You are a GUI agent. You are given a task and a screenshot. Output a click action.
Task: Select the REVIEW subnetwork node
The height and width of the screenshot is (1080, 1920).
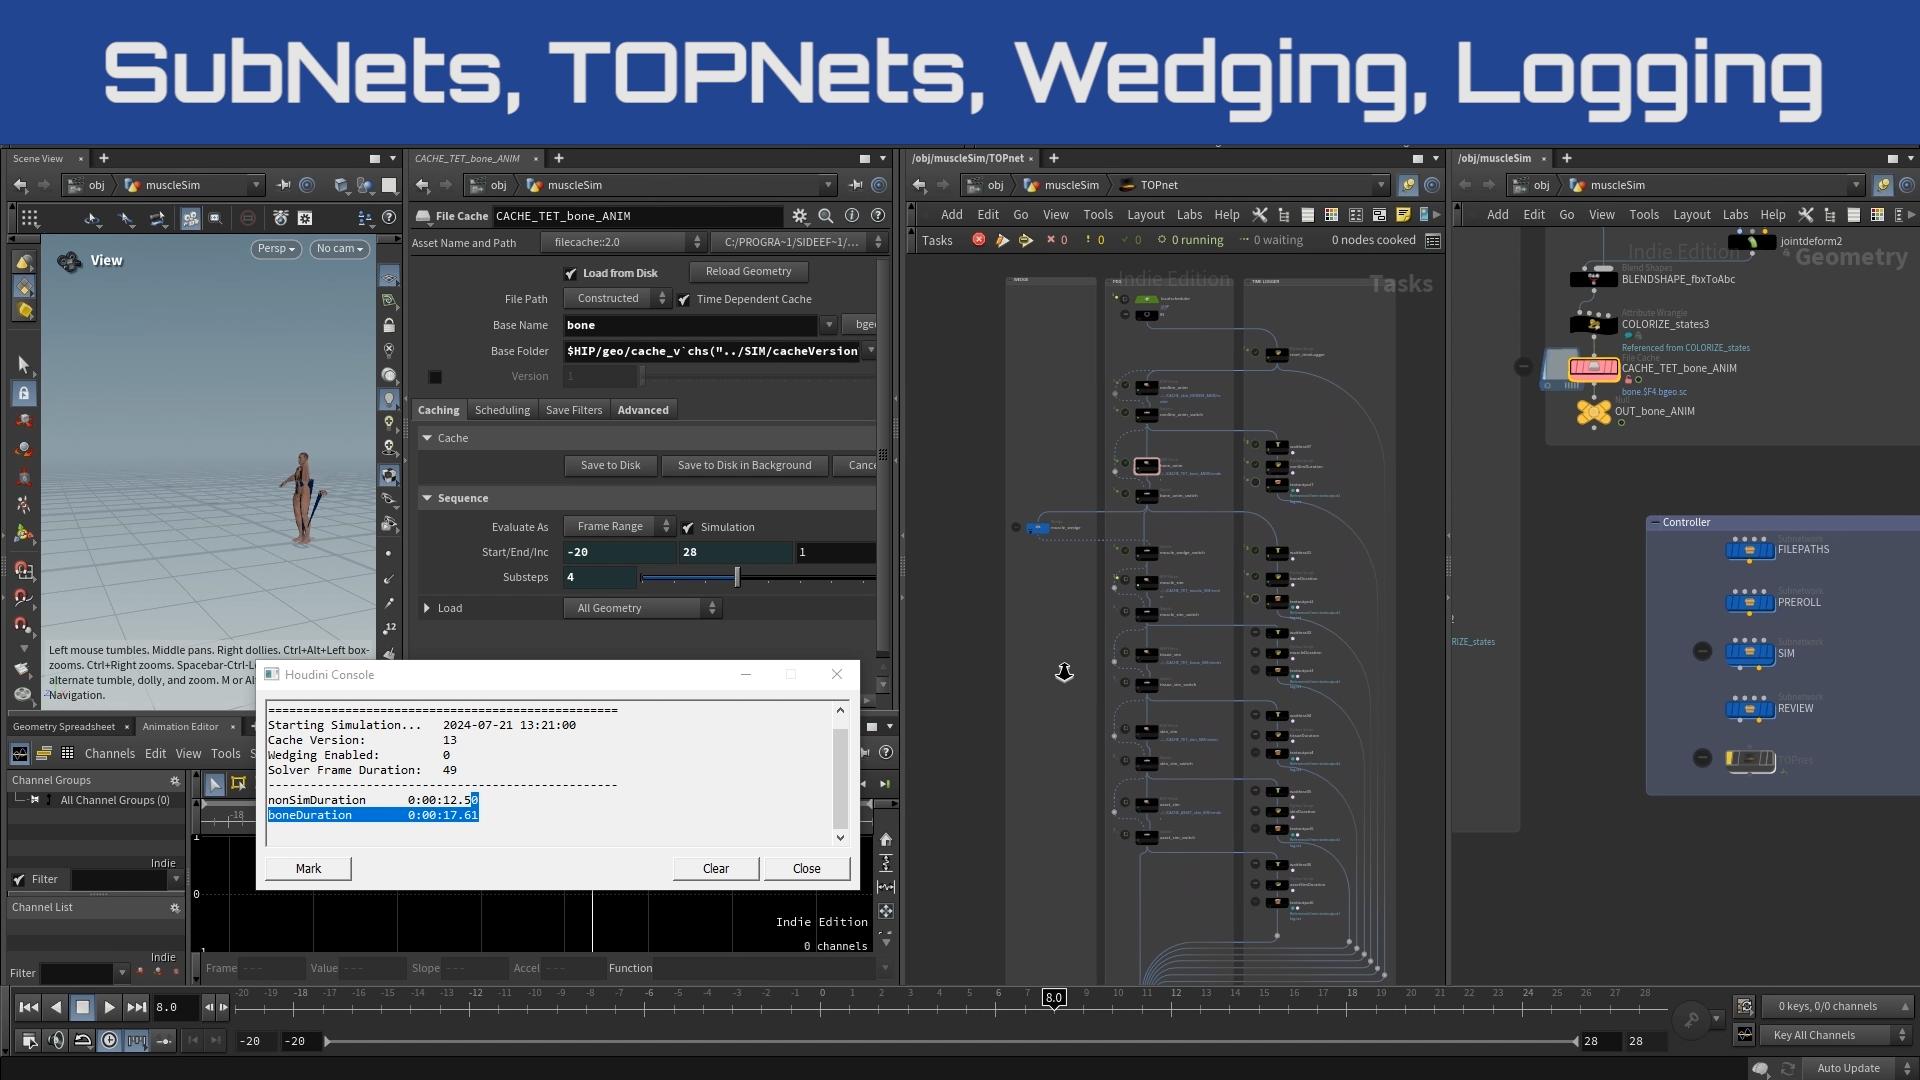point(1750,709)
